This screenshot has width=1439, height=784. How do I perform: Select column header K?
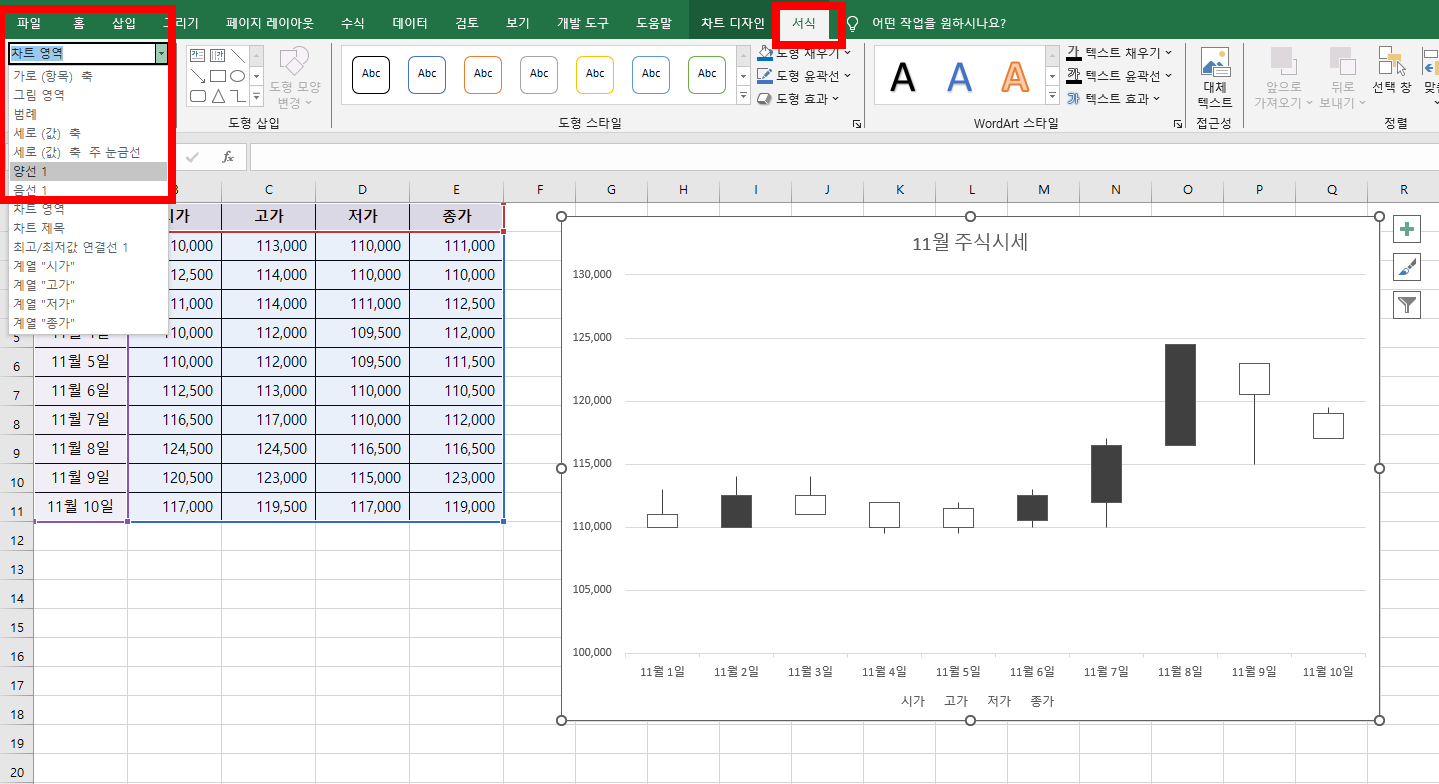click(x=899, y=189)
